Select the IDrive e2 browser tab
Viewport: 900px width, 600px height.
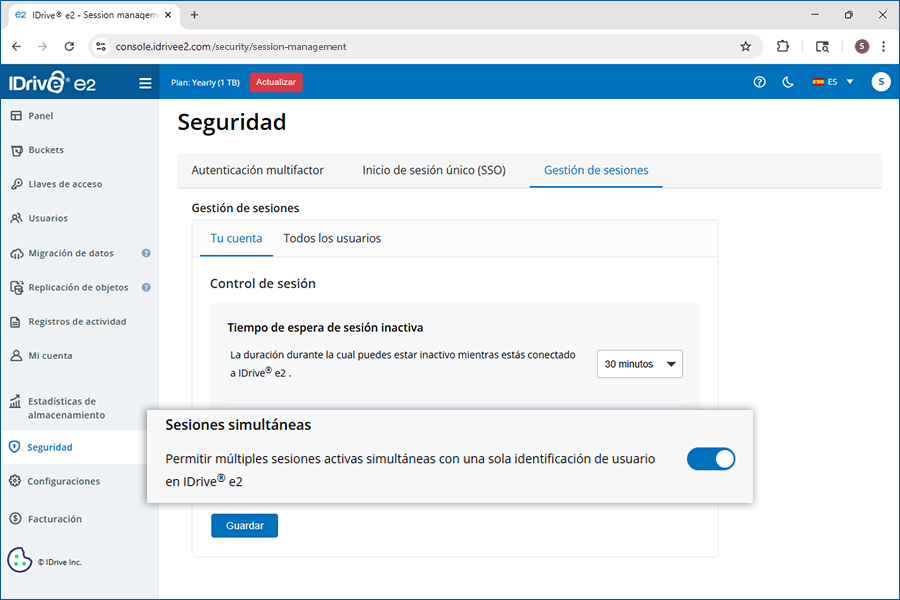click(x=94, y=15)
